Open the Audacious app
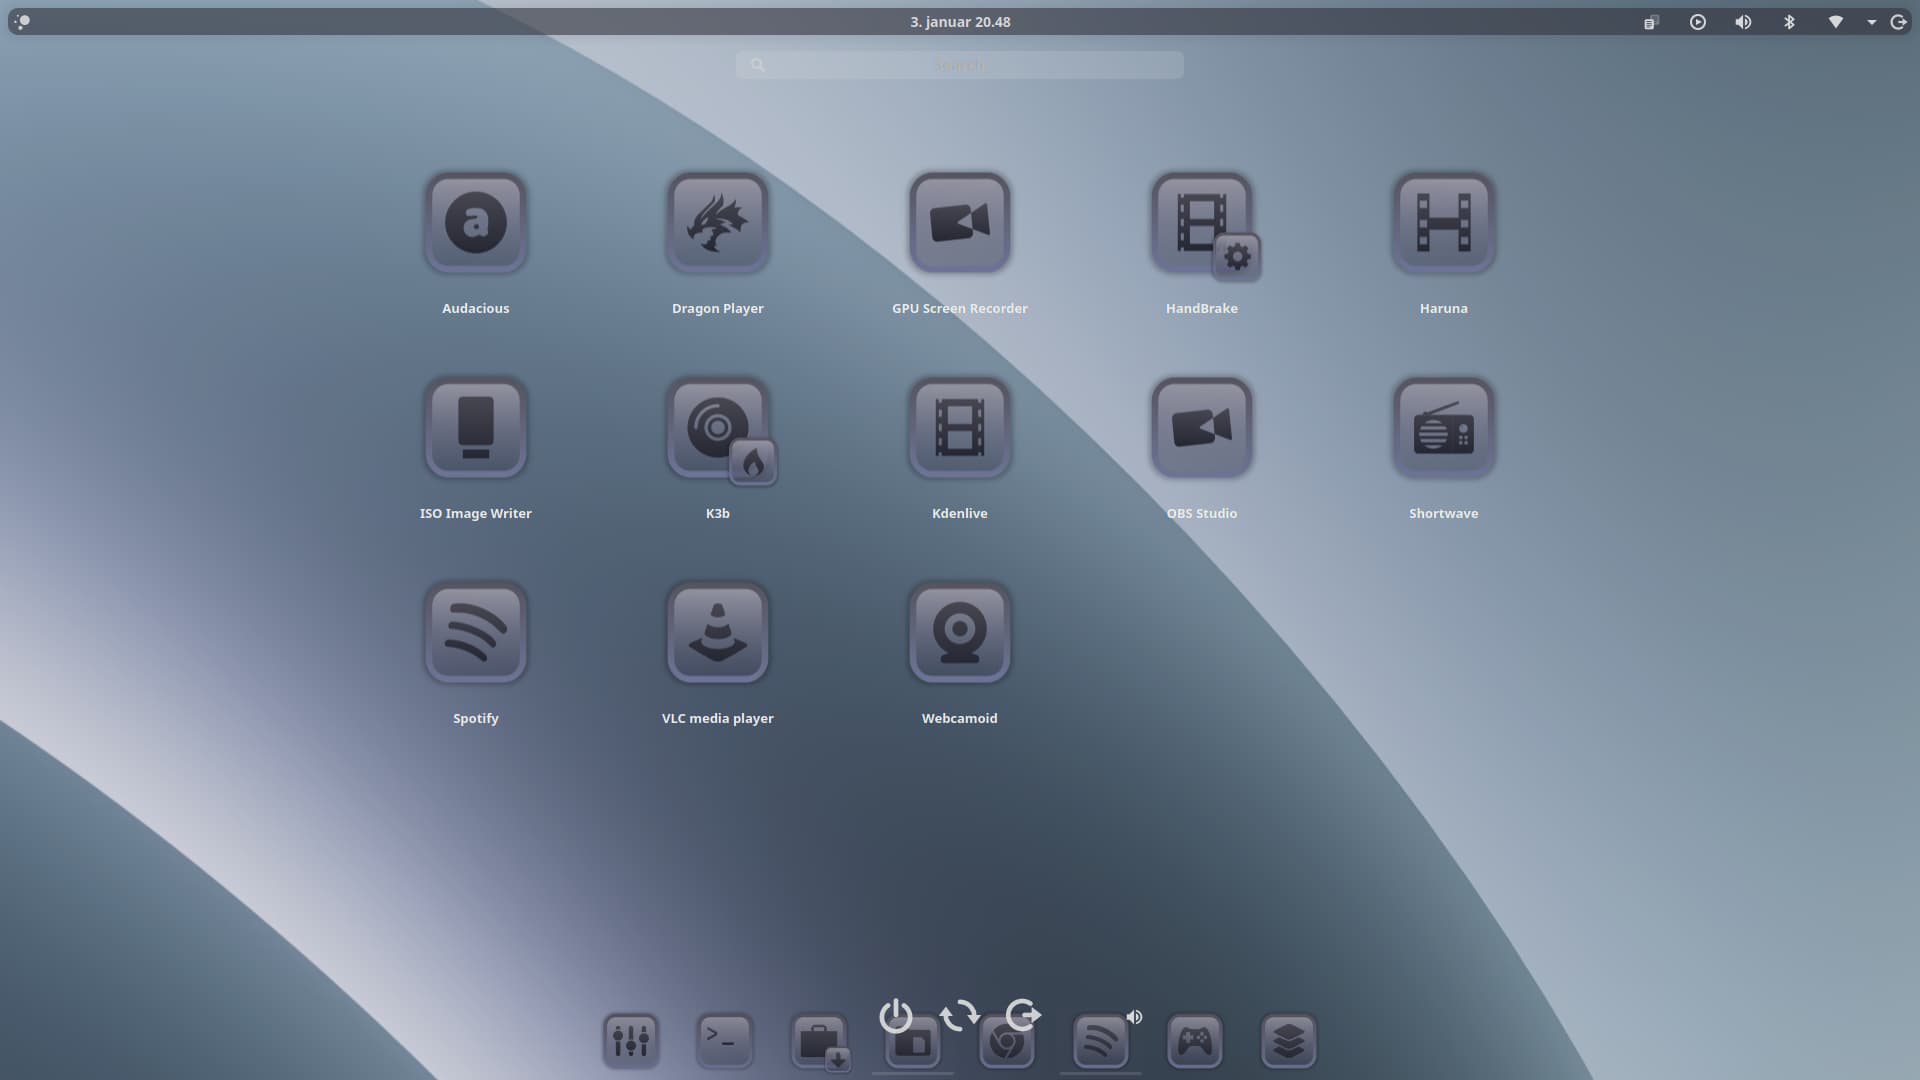This screenshot has height=1080, width=1920. [x=475, y=223]
